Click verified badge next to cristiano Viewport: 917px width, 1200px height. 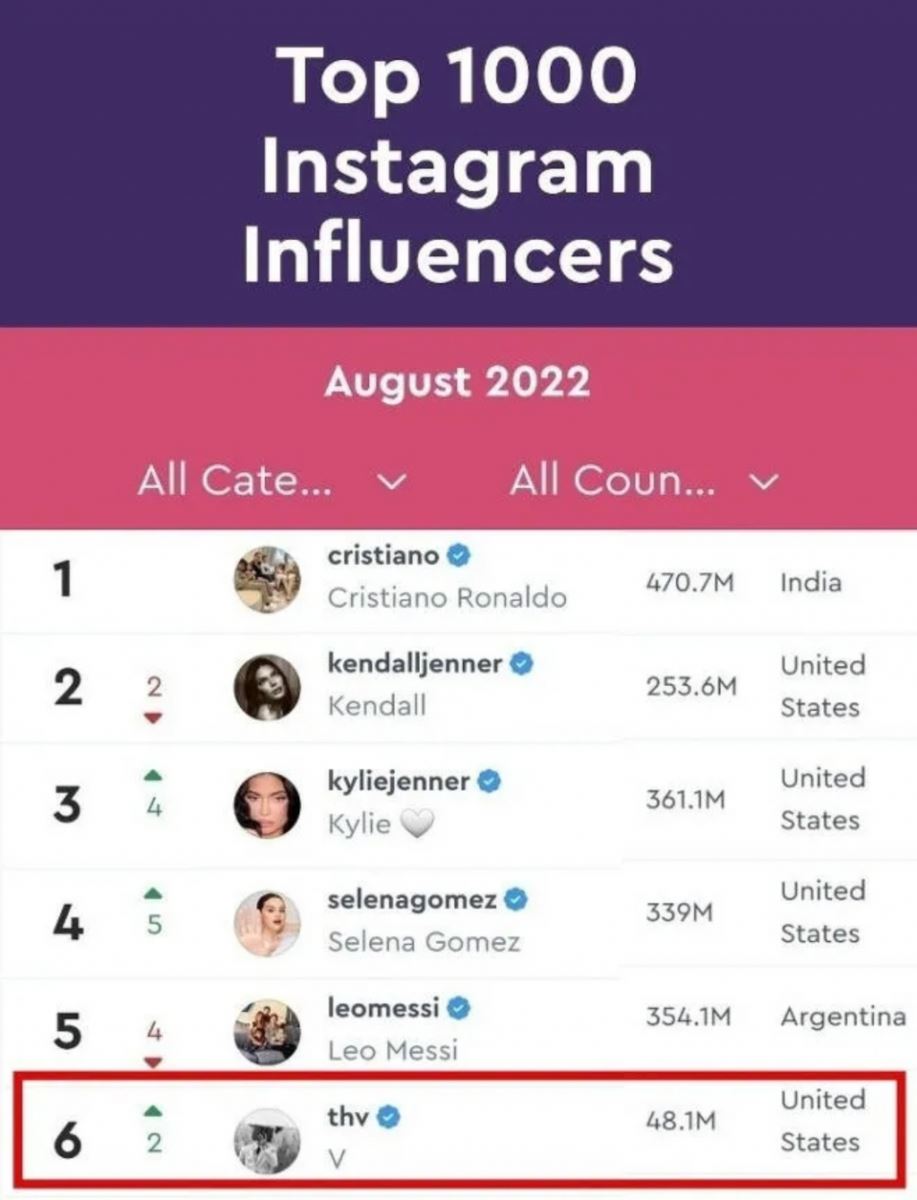pos(459,555)
